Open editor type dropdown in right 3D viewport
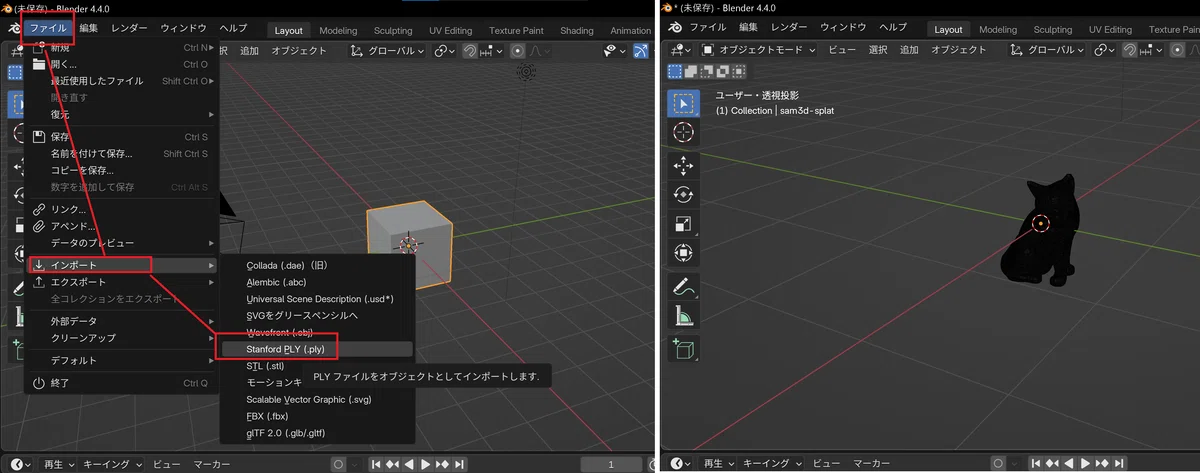This screenshot has width=1200, height=473. point(679,50)
